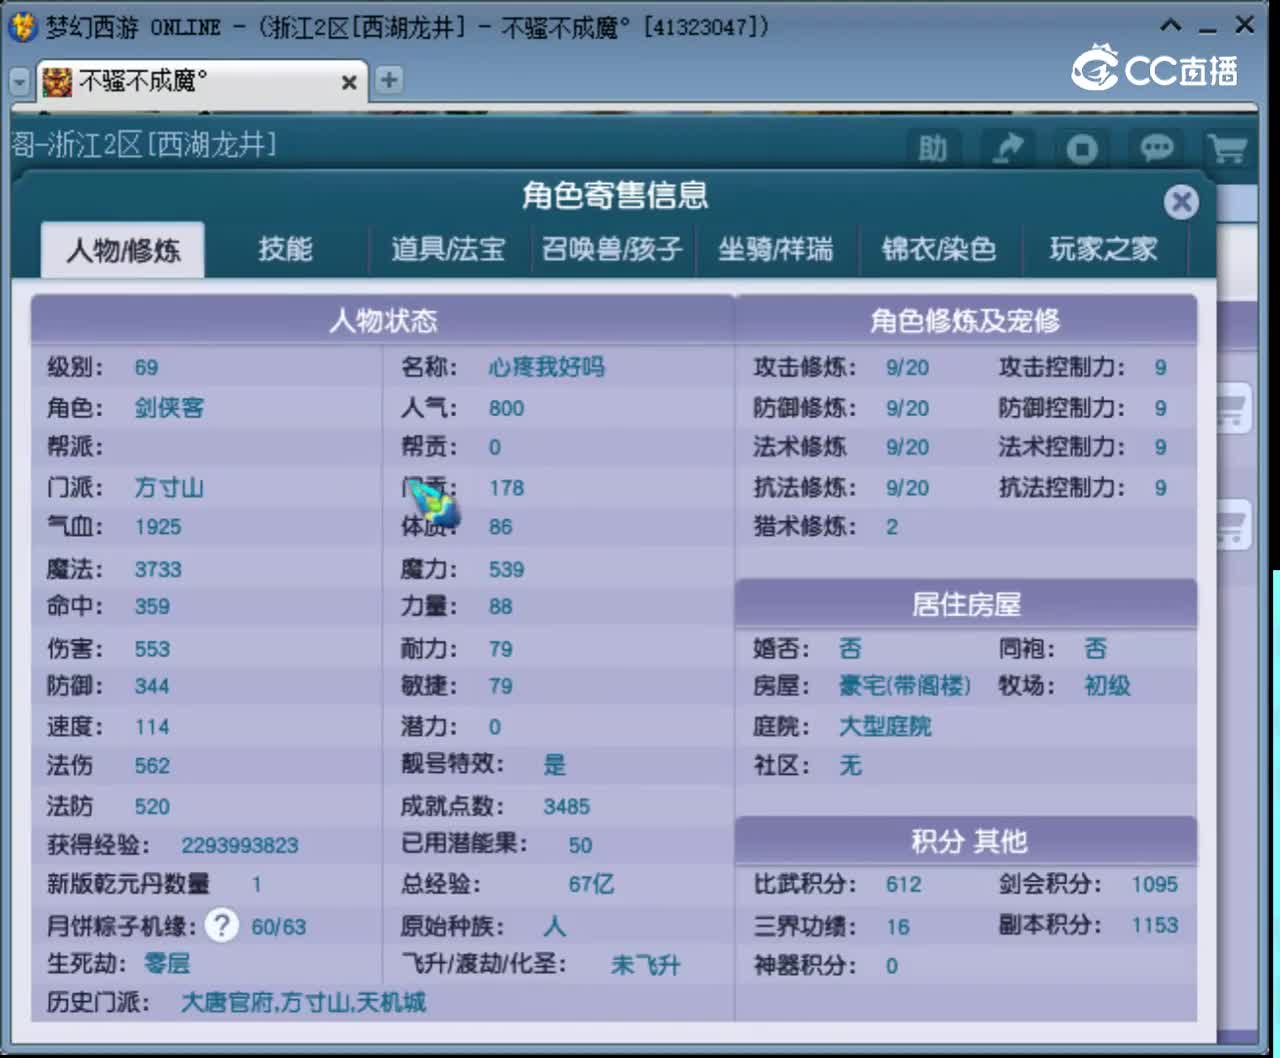The height and width of the screenshot is (1058, 1280).
Task: Click the avatar icon on 不骚不成魔° tab
Action: pos(57,82)
